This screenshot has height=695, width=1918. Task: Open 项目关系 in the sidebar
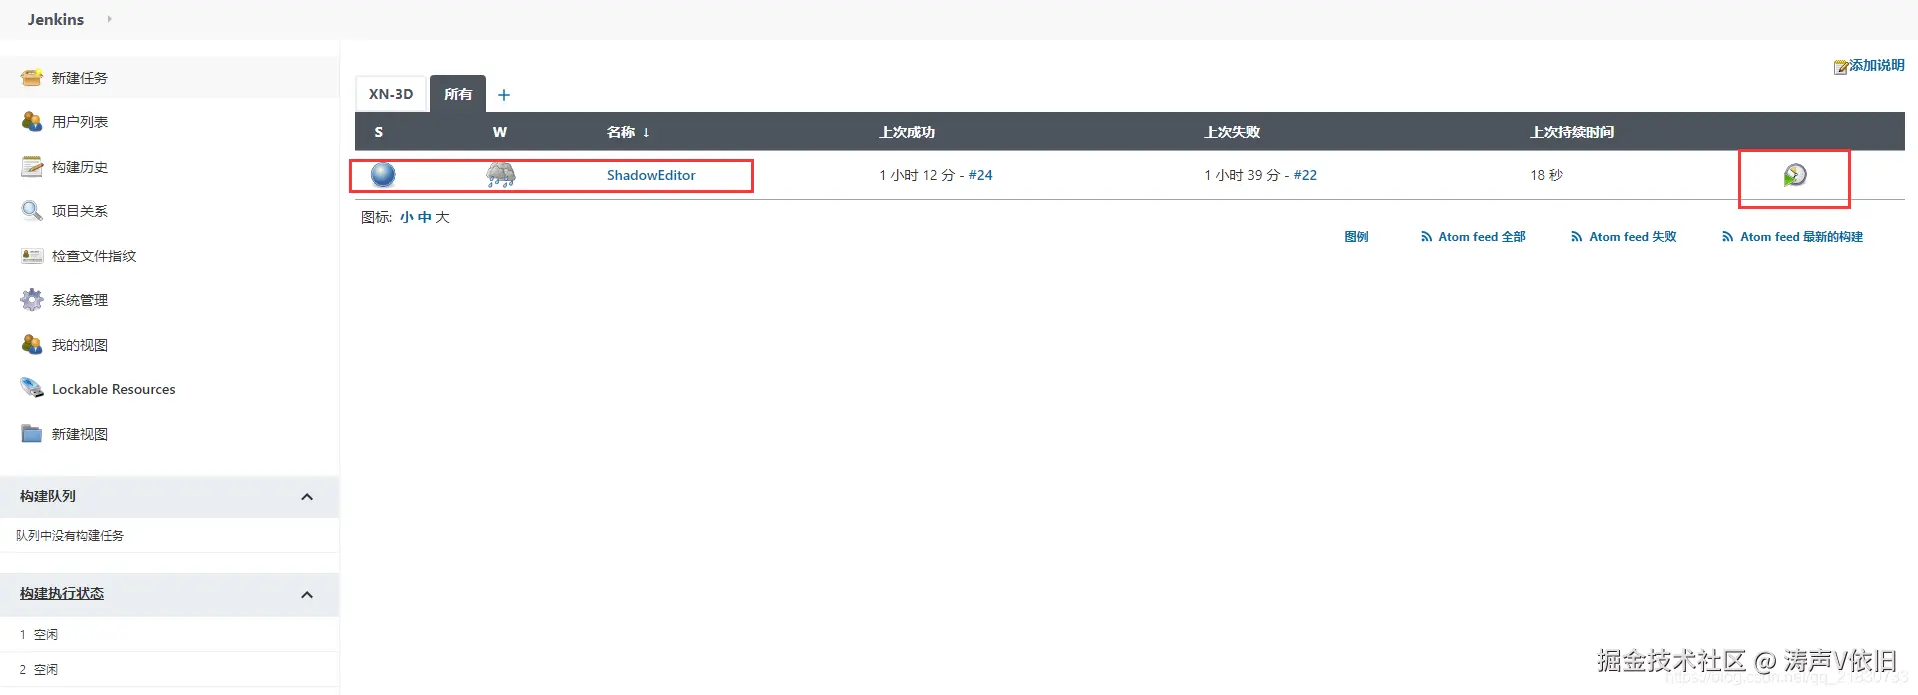coord(80,211)
